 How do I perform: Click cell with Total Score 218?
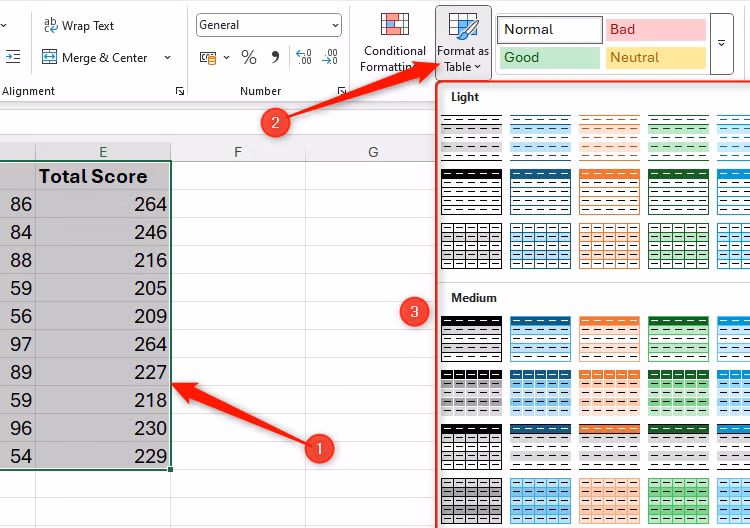pyautogui.click(x=103, y=400)
